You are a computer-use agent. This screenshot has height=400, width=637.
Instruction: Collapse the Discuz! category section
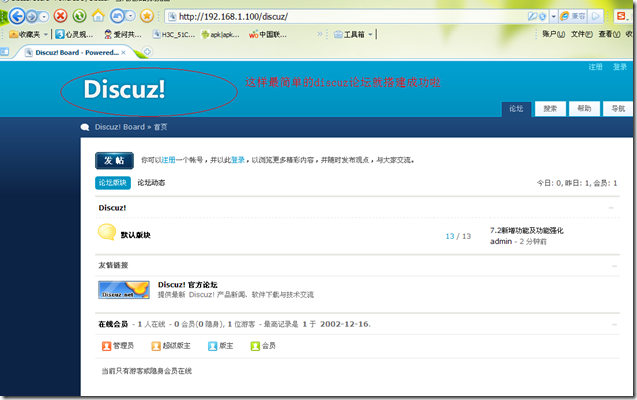pyautogui.click(x=611, y=208)
